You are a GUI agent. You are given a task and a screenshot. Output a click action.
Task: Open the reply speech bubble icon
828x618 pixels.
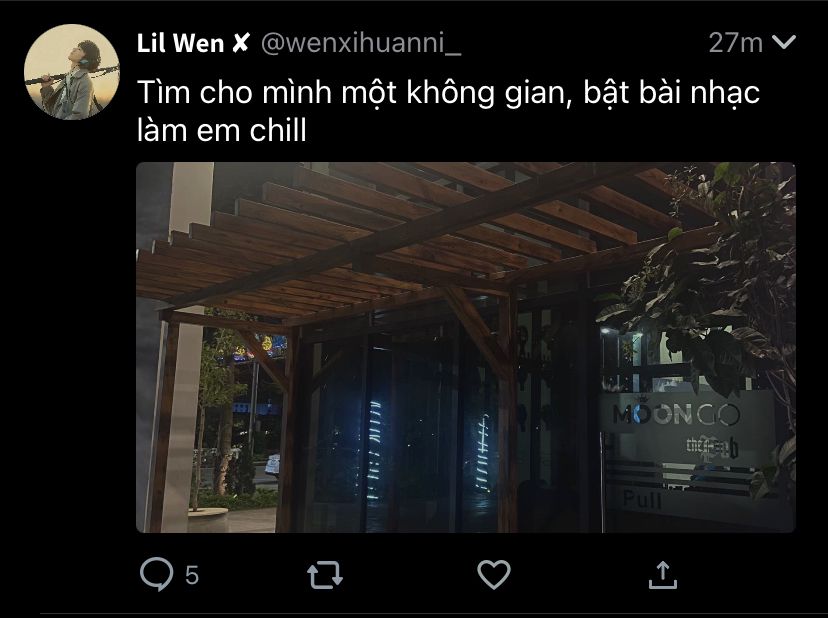click(x=156, y=574)
